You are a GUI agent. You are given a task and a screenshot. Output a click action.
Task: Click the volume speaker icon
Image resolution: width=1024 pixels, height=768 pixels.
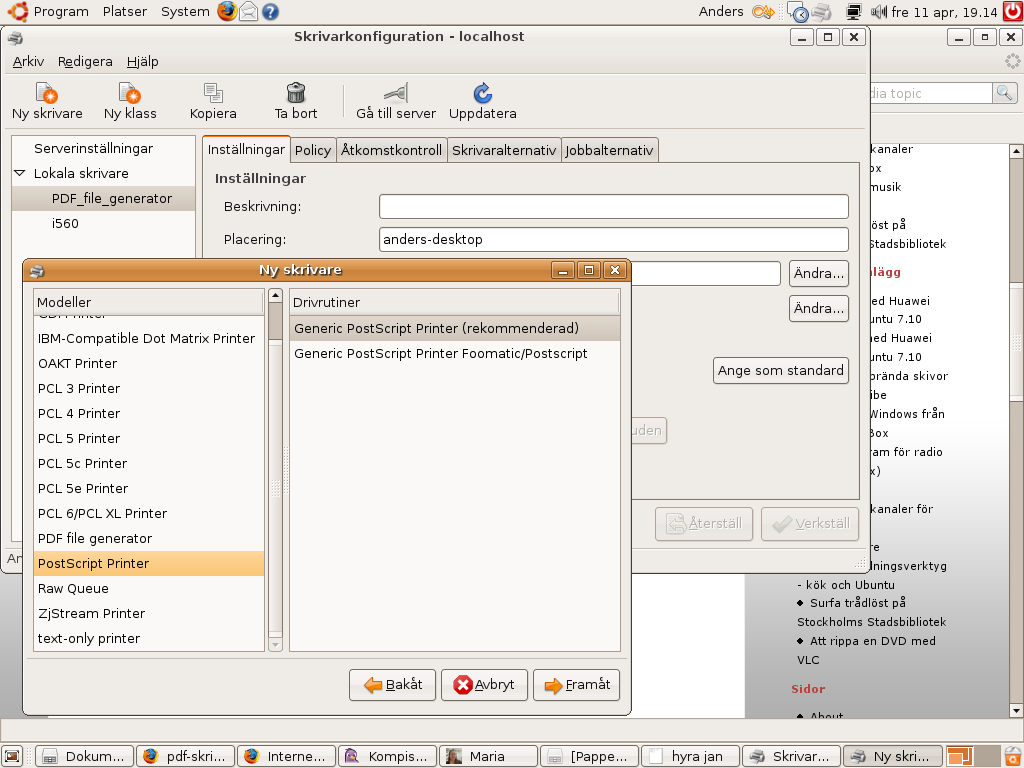pos(879,12)
